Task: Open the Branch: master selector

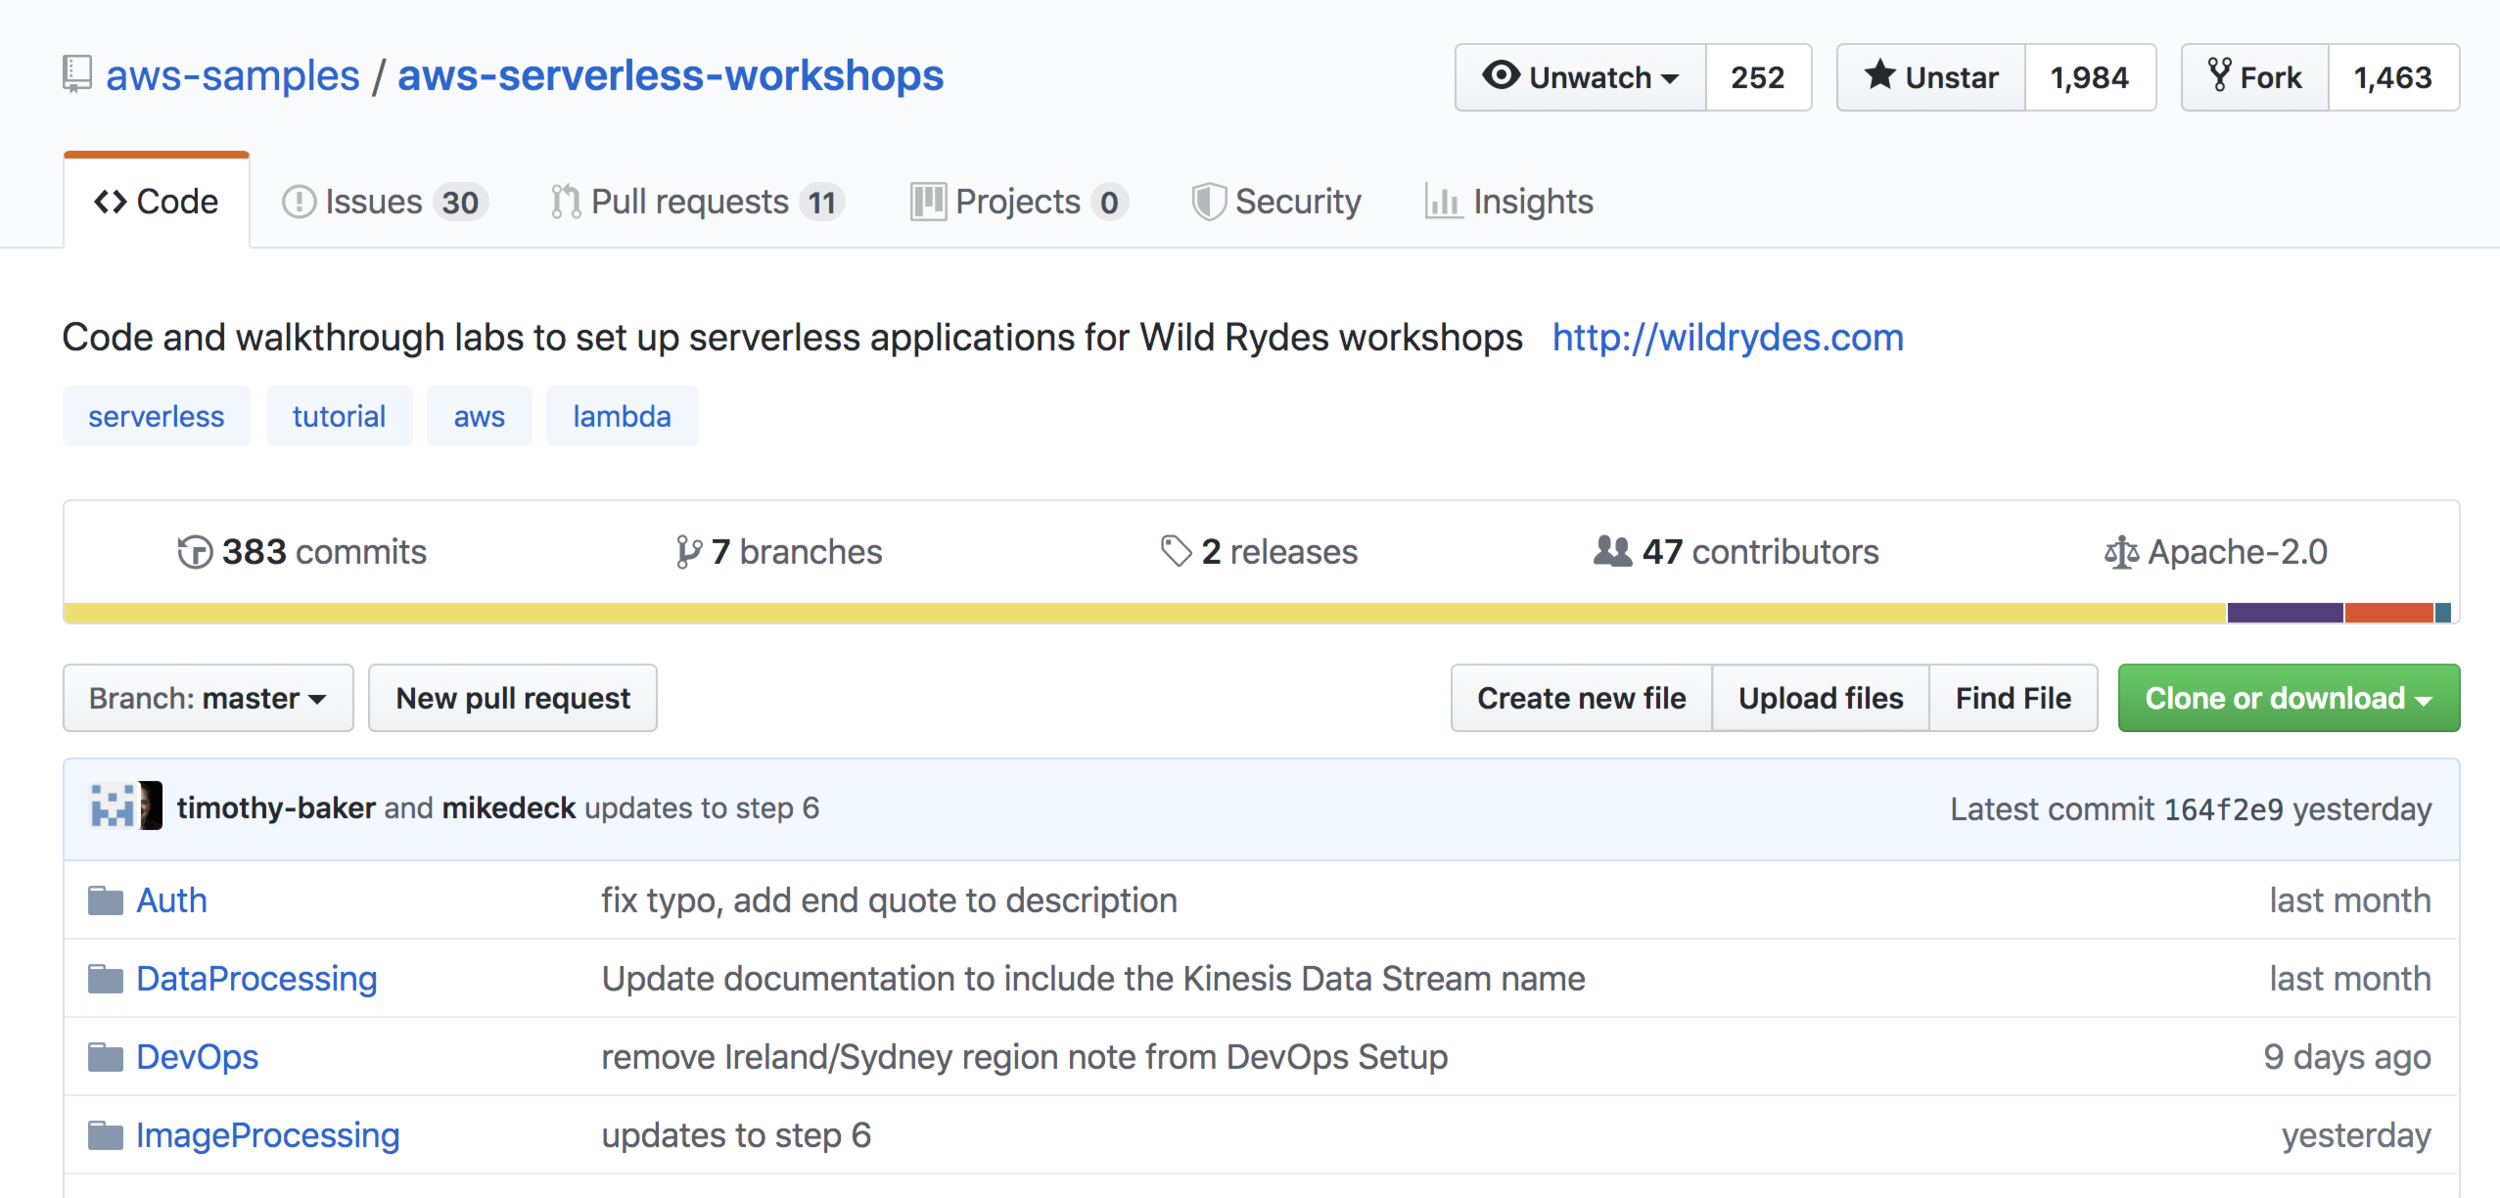Action: pos(208,698)
